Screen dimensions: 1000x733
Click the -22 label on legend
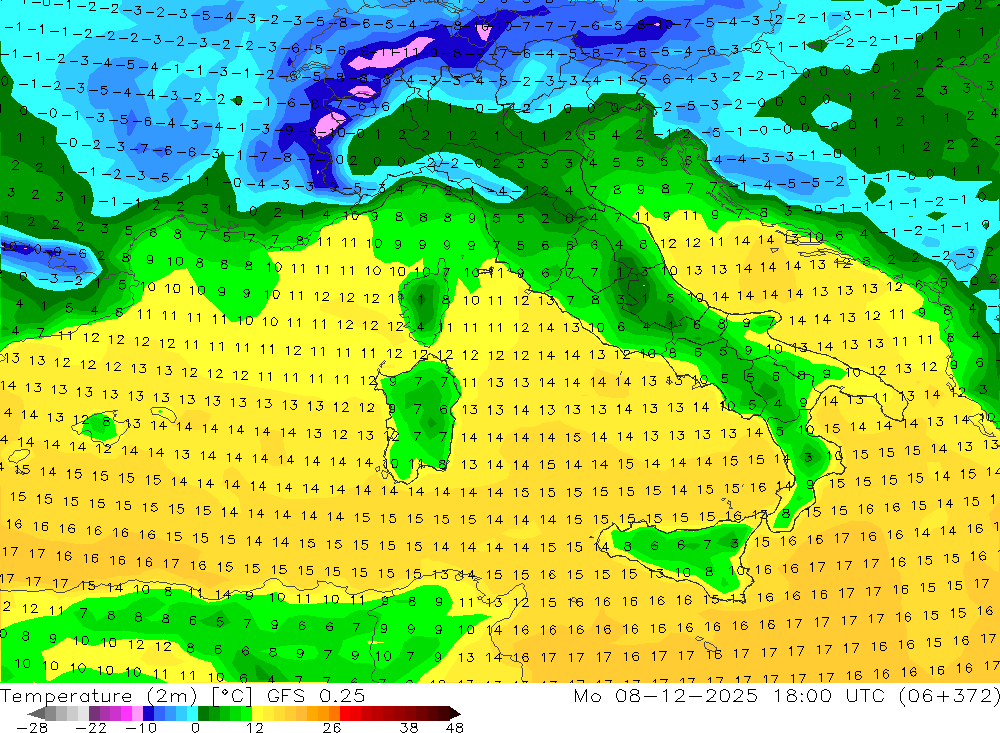(91, 728)
